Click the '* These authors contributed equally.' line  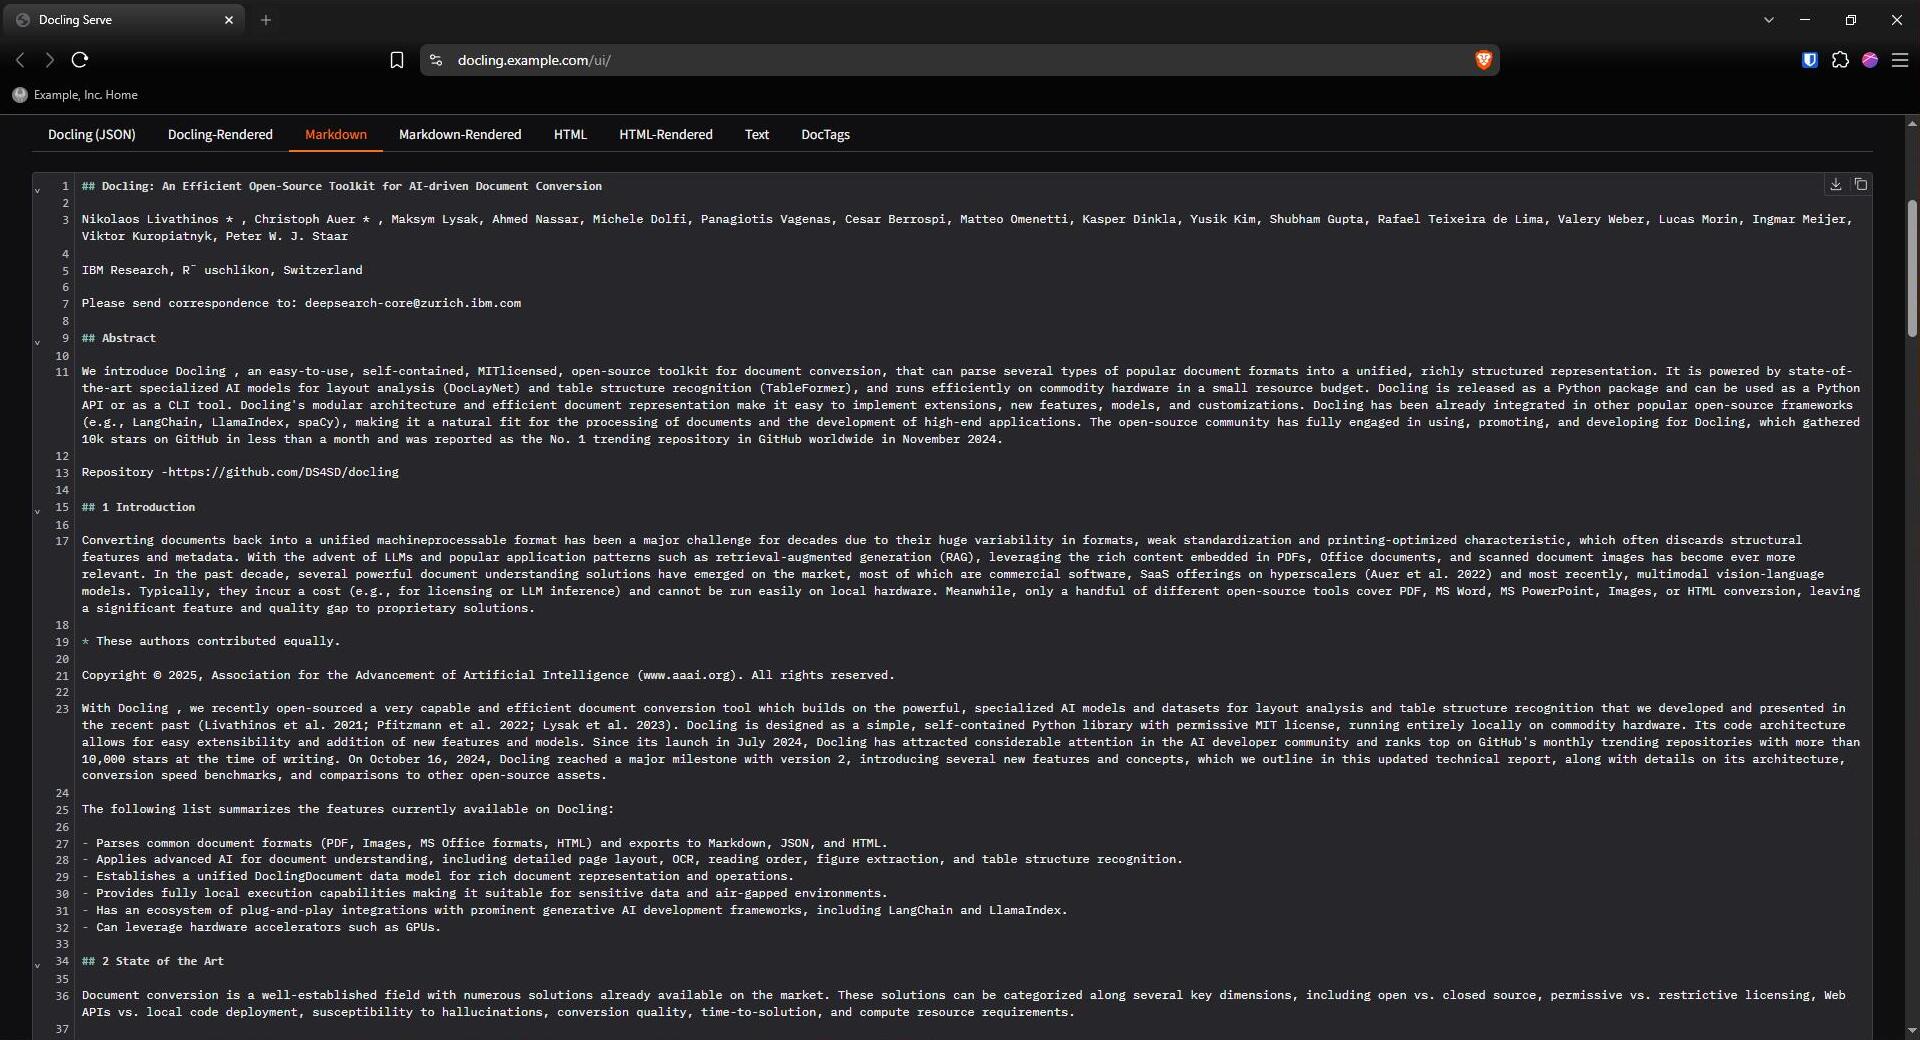click(x=211, y=641)
